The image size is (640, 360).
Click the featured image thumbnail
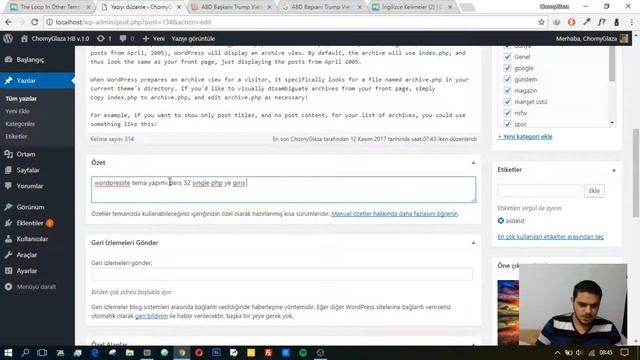point(508,312)
